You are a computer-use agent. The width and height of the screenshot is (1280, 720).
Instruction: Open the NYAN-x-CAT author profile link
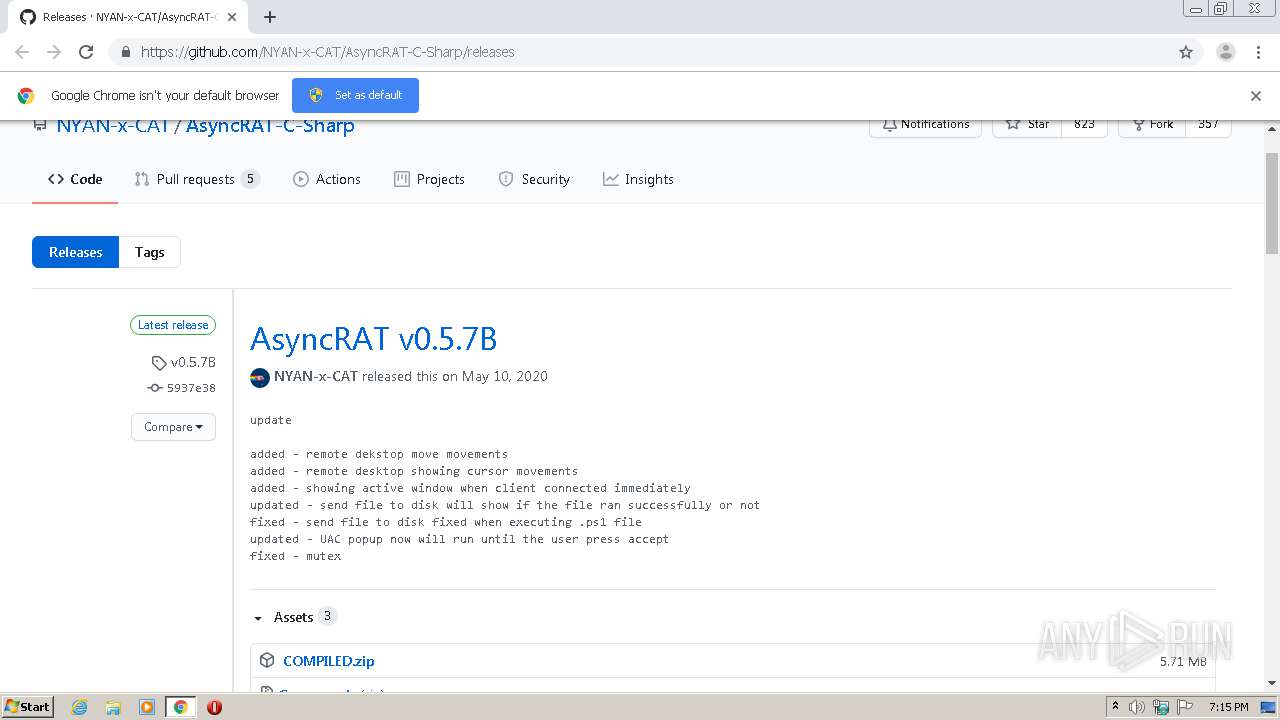click(316, 377)
